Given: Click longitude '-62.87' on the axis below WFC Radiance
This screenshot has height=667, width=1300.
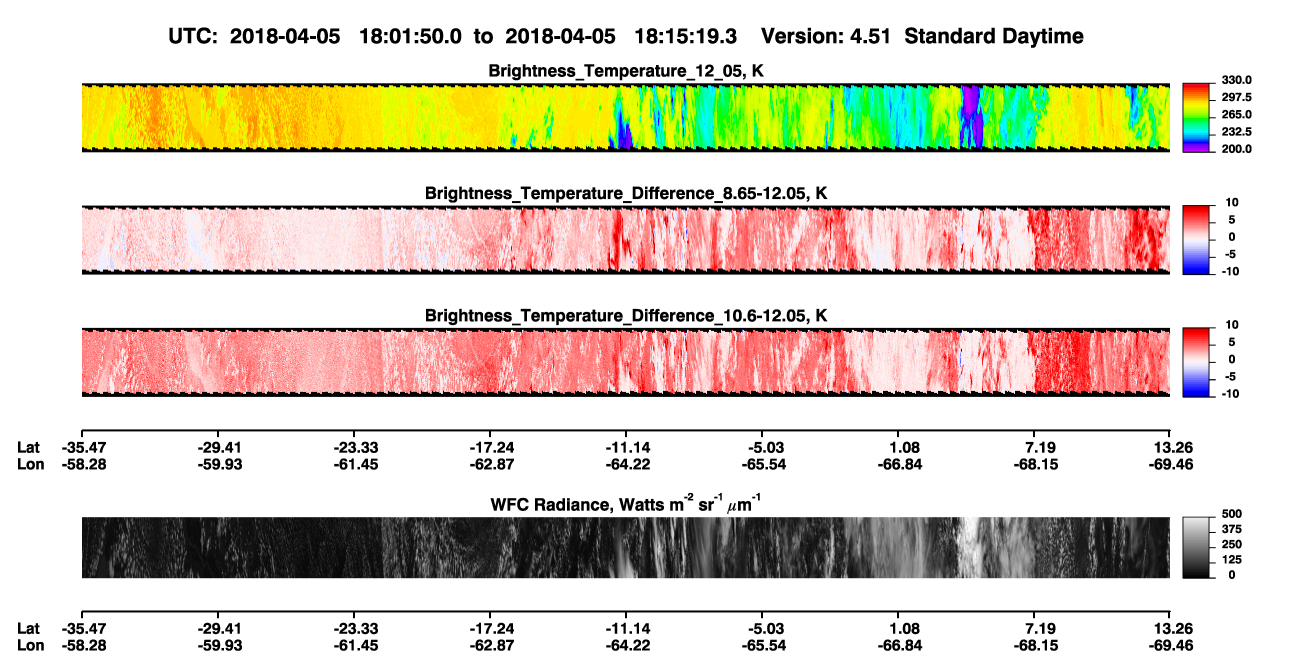Looking at the screenshot, I should point(490,645).
